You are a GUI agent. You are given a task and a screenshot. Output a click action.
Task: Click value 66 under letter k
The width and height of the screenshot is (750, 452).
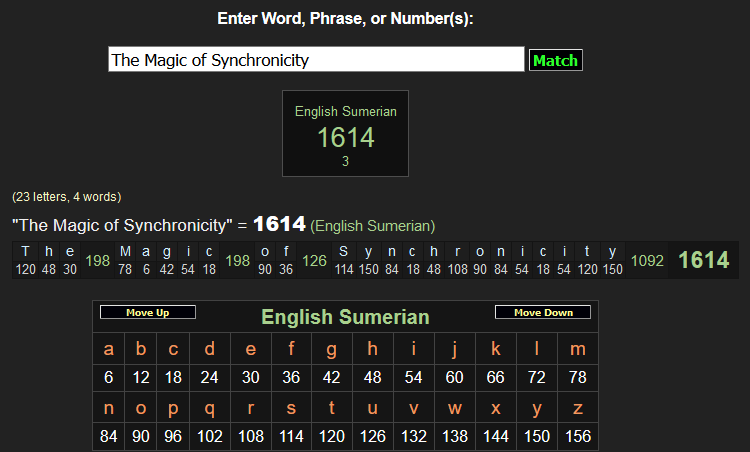(x=495, y=378)
